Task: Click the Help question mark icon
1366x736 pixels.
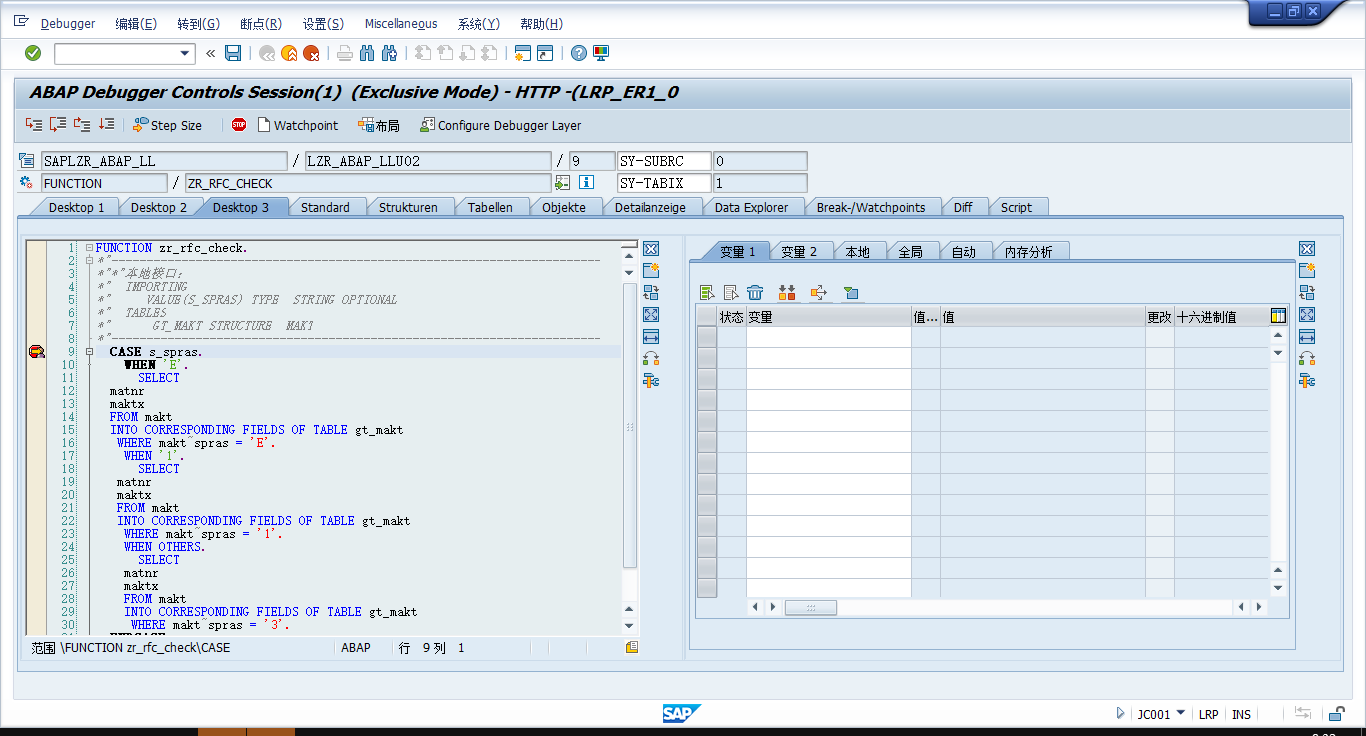Action: 579,53
